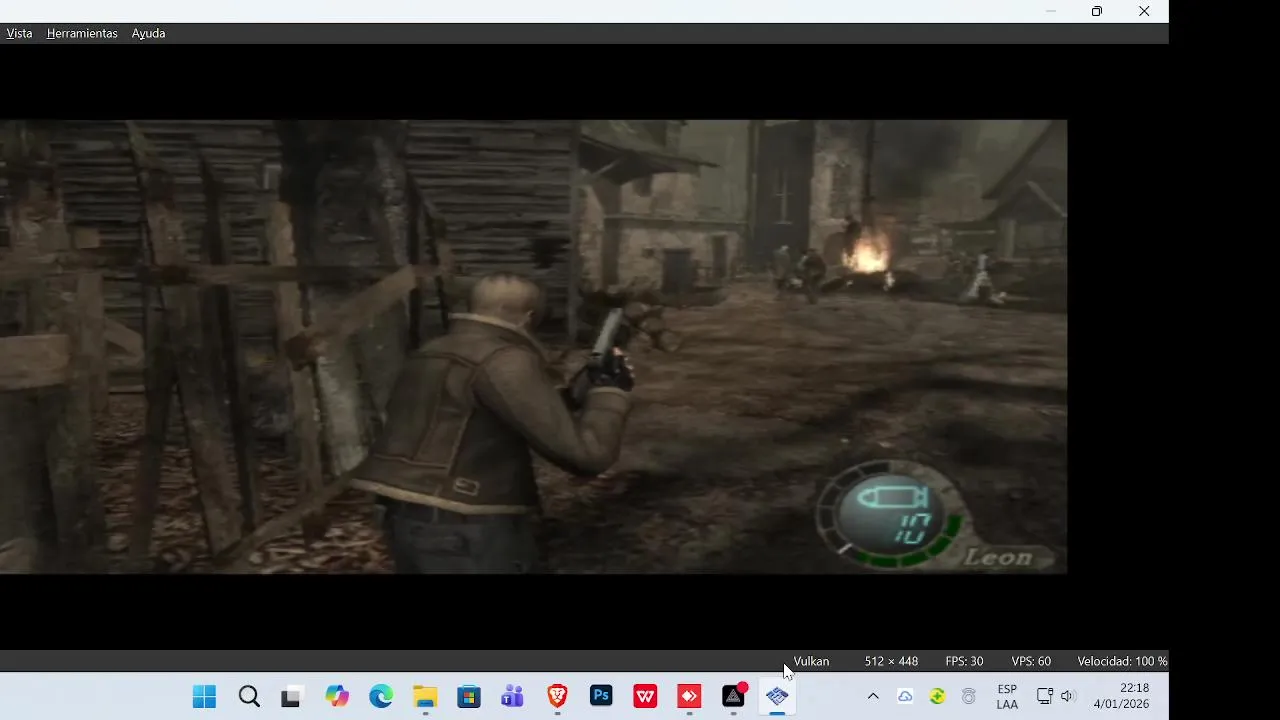Minimize the emulator window
This screenshot has width=1280, height=720.
[1051, 11]
